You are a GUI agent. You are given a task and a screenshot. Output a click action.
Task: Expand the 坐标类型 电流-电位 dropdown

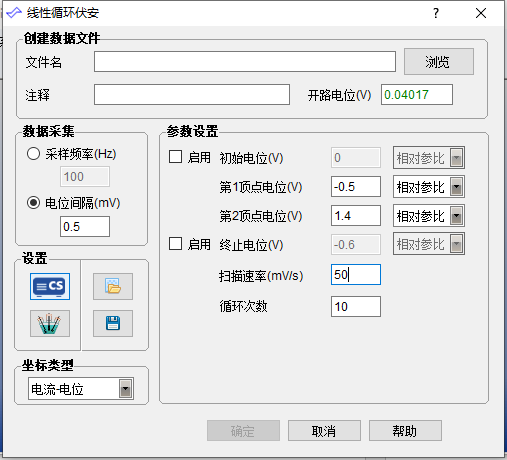pos(81,389)
